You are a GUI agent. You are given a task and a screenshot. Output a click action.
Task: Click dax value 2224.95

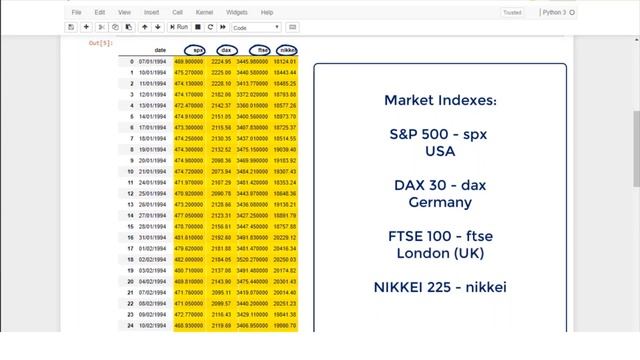[221, 62]
